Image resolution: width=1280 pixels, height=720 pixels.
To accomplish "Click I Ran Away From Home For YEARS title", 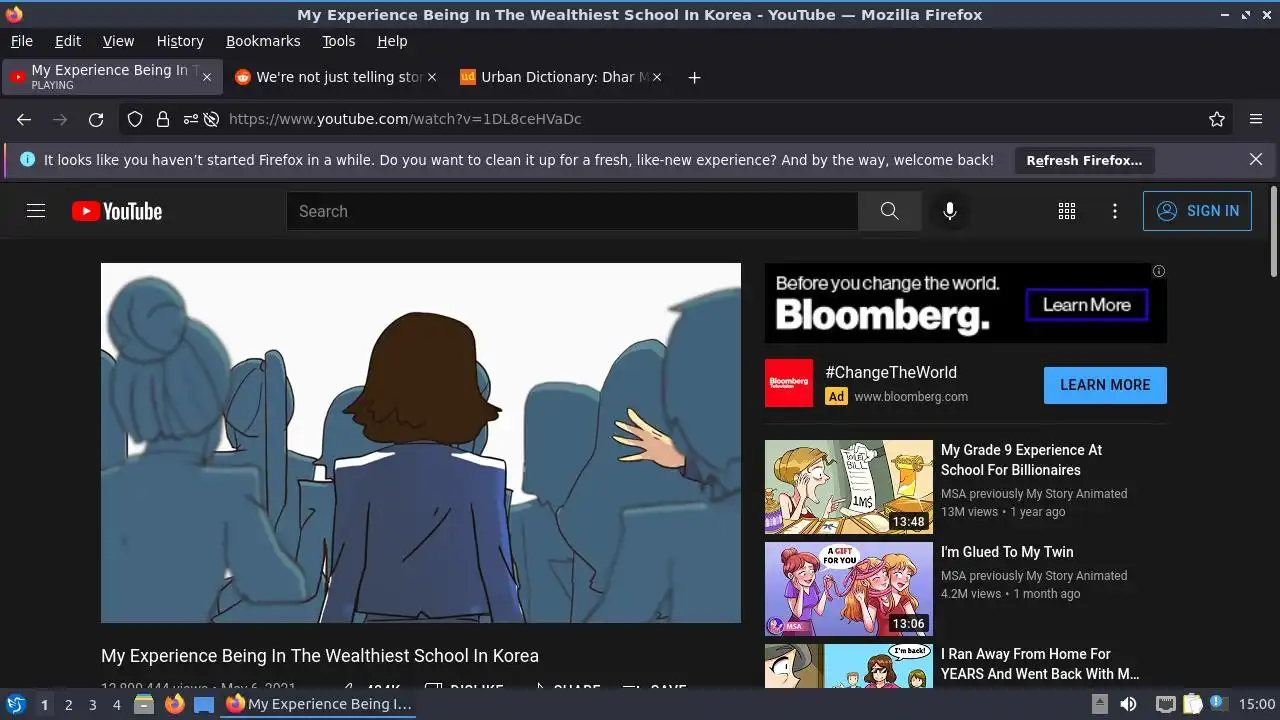I will [x=1040, y=664].
